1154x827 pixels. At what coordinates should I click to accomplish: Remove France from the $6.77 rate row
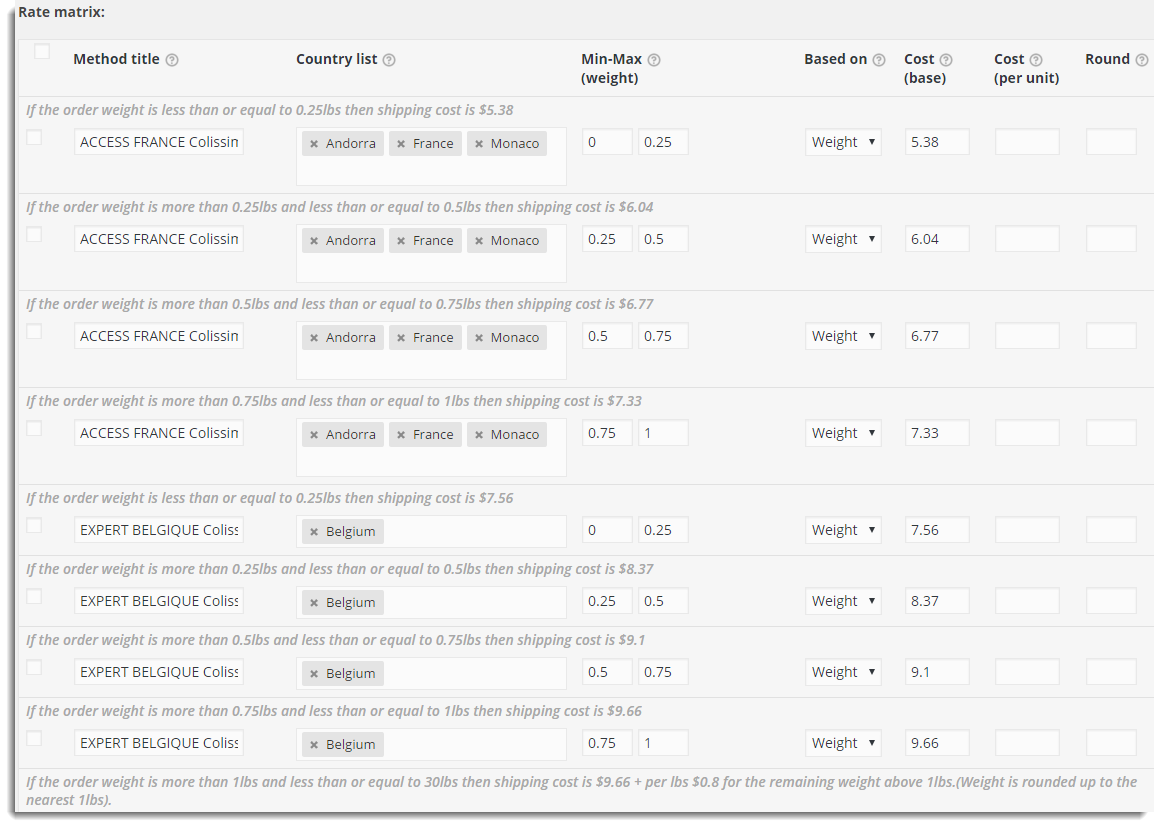401,338
